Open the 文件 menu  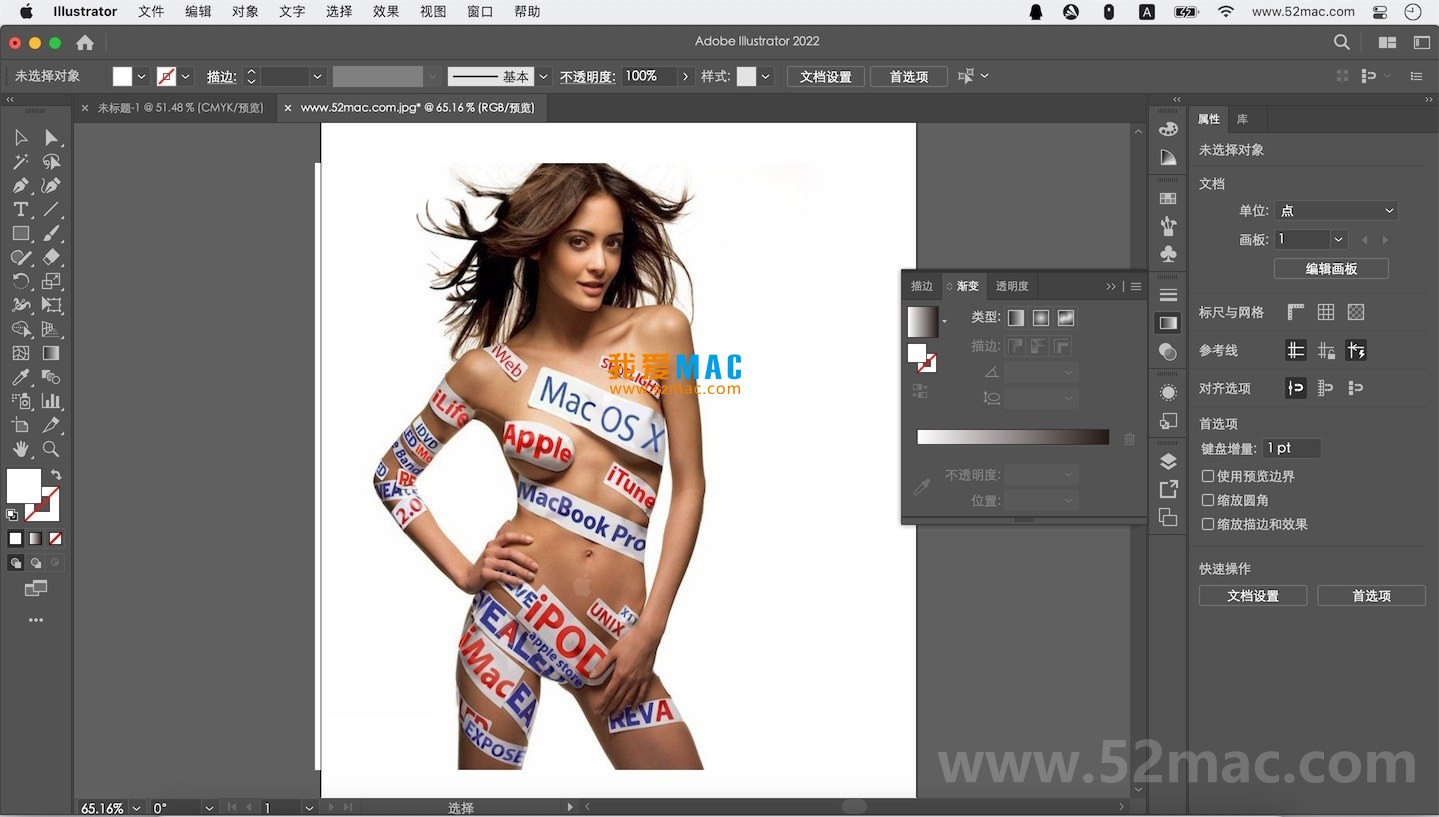click(151, 12)
